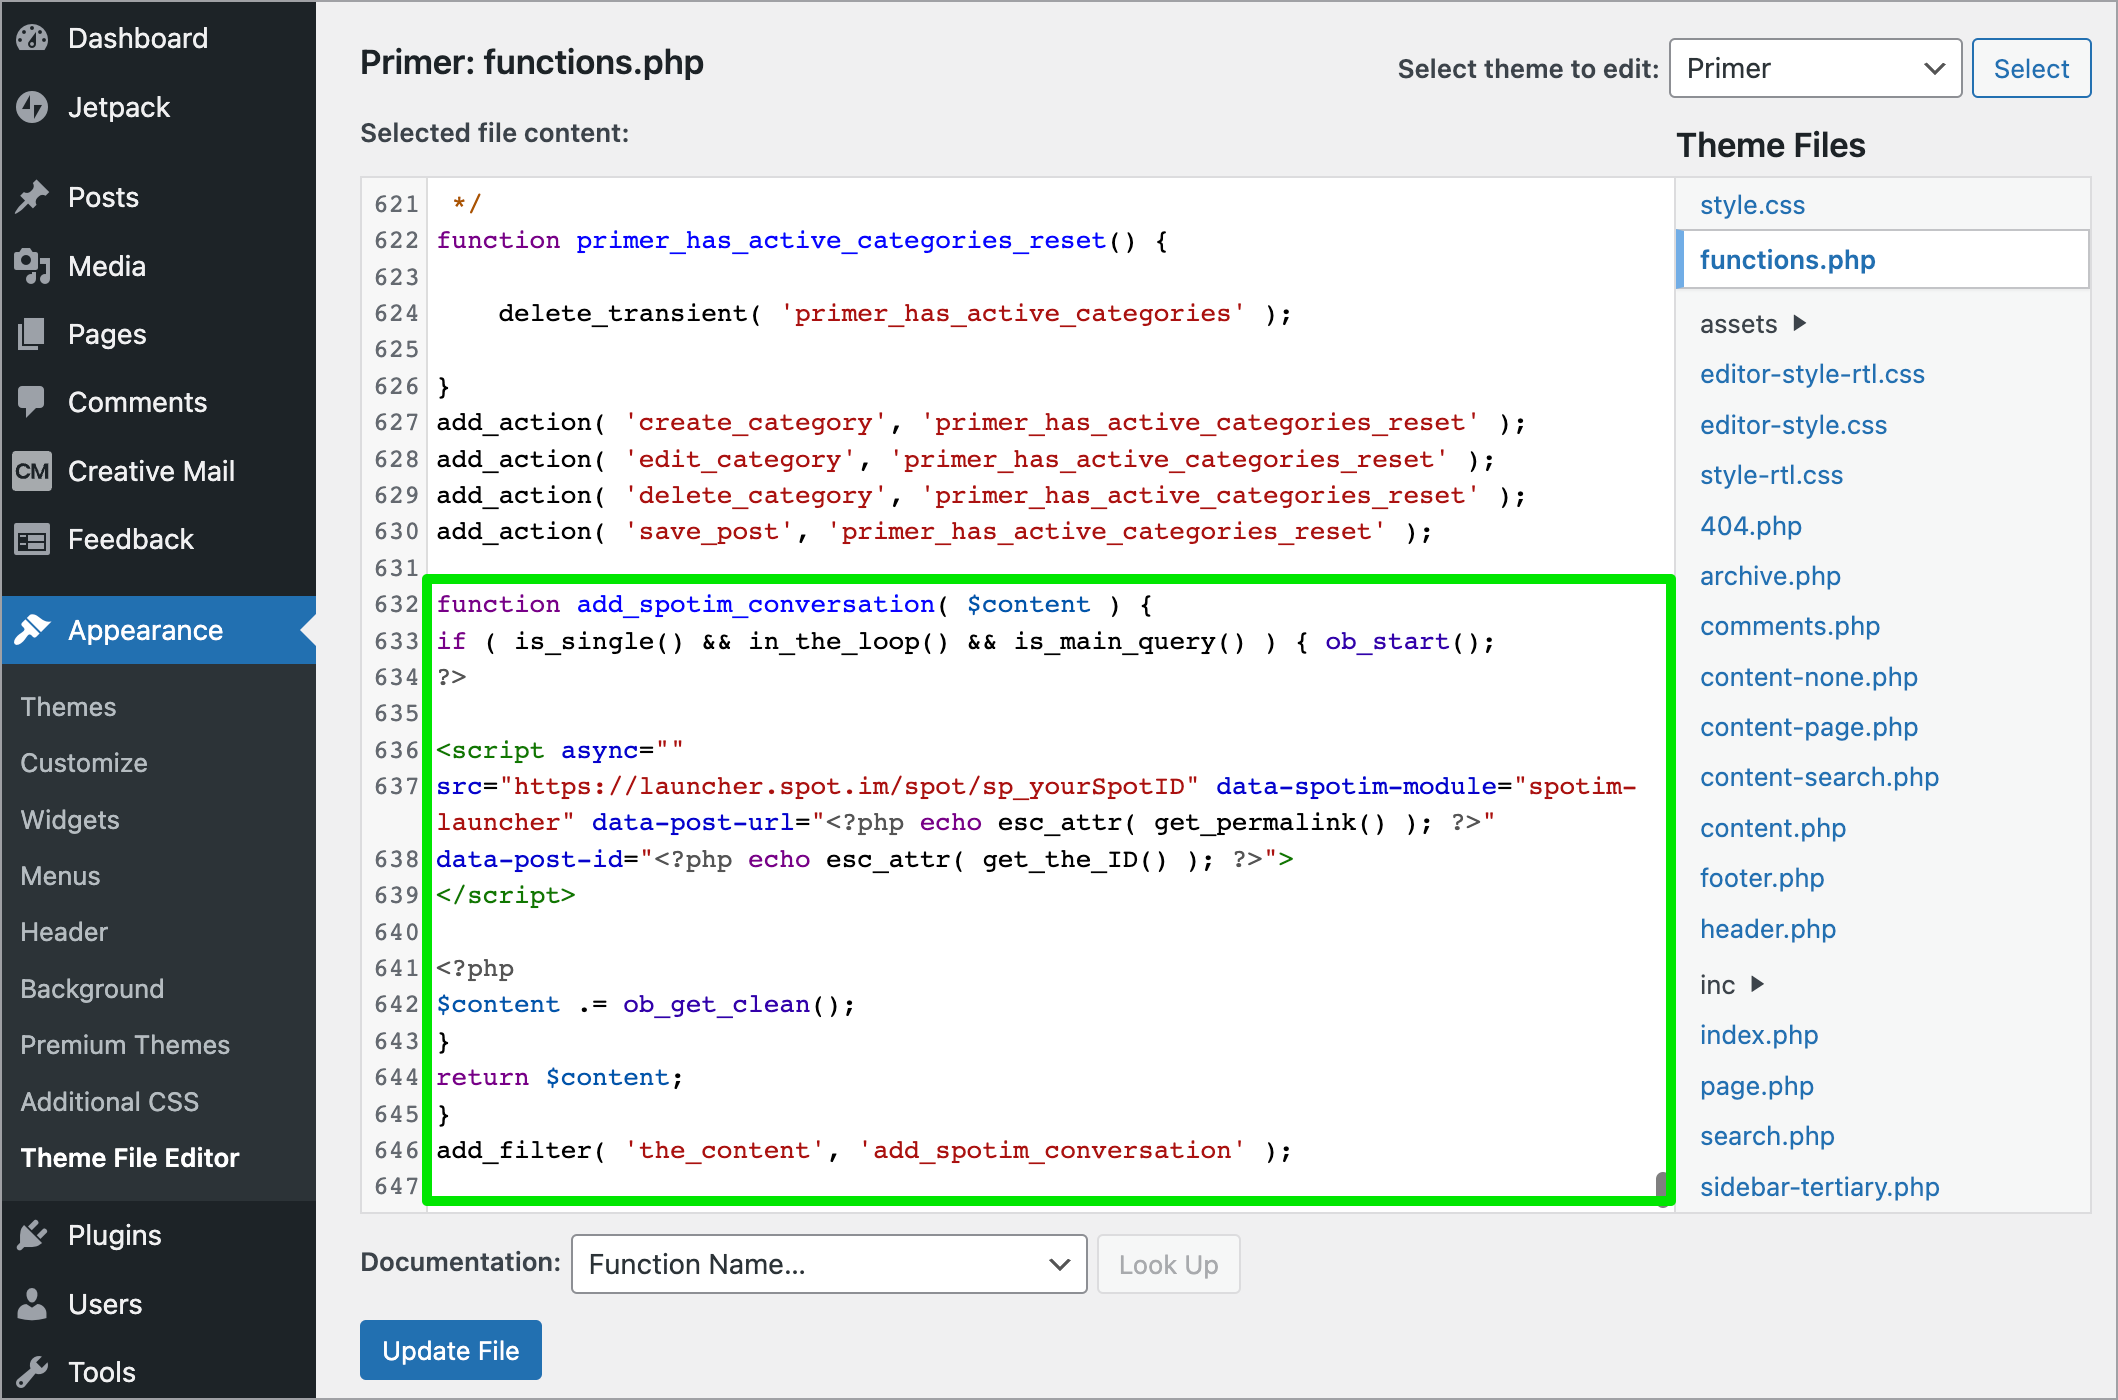
Task: Go to the Widgets submenu
Action: point(70,820)
